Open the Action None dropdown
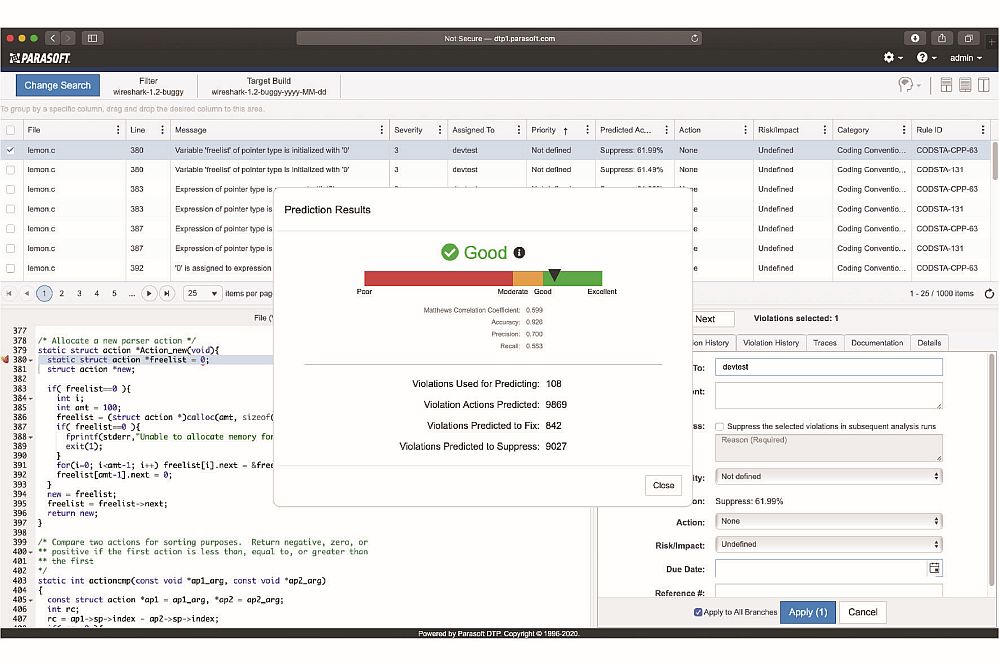 click(x=829, y=521)
